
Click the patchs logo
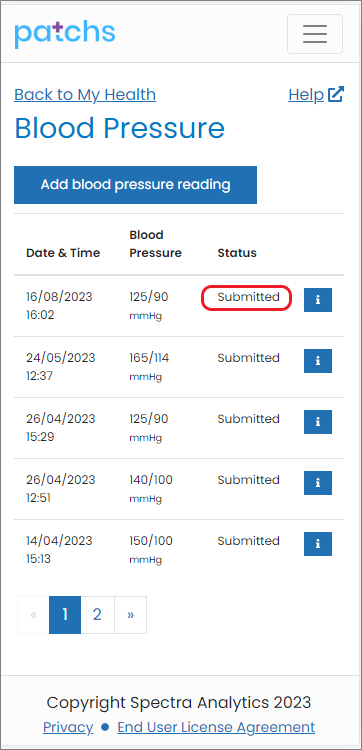tap(65, 33)
